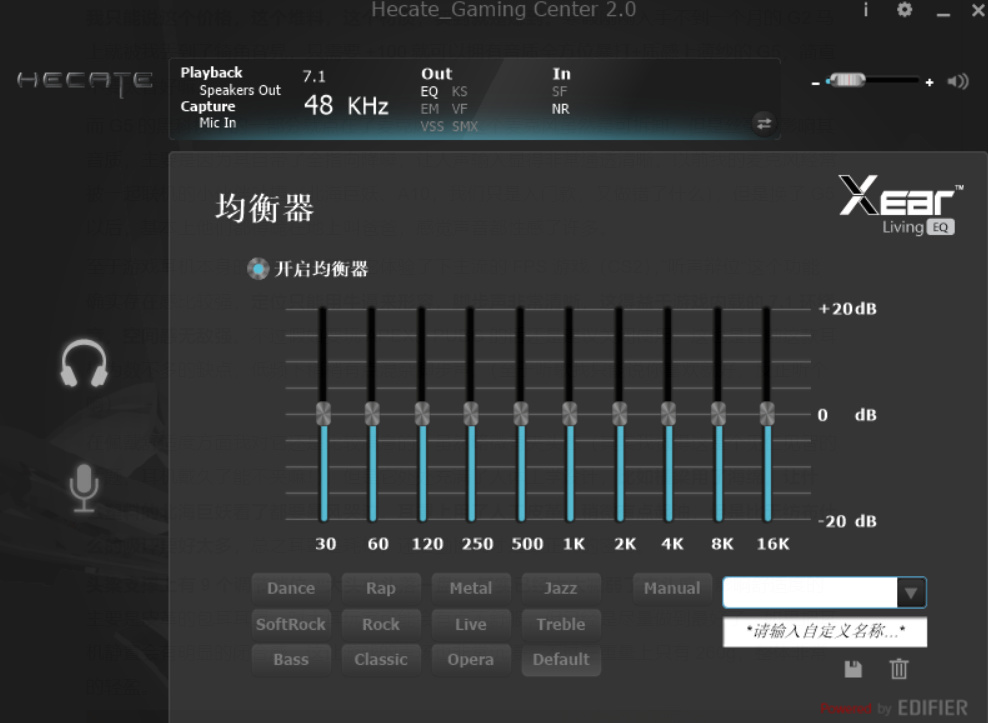Click the 30 Hz band slider handle
Viewport: 988px width, 723px height.
(x=323, y=414)
